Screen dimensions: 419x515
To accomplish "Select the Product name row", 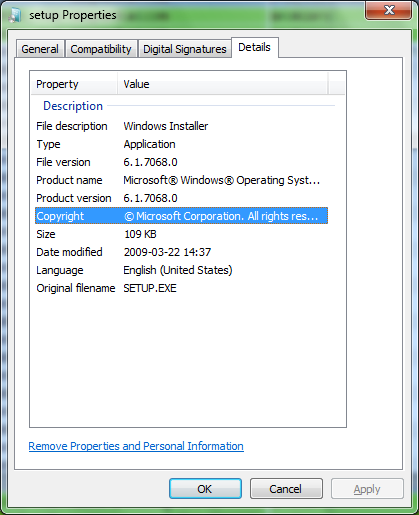I will pyautogui.click(x=181, y=180).
